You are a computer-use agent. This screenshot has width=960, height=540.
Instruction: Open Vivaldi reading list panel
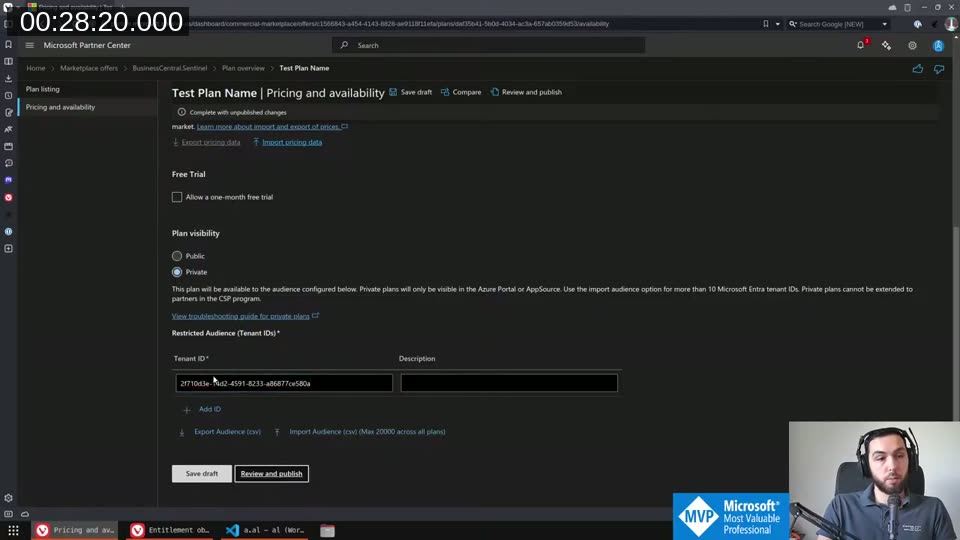point(9,61)
